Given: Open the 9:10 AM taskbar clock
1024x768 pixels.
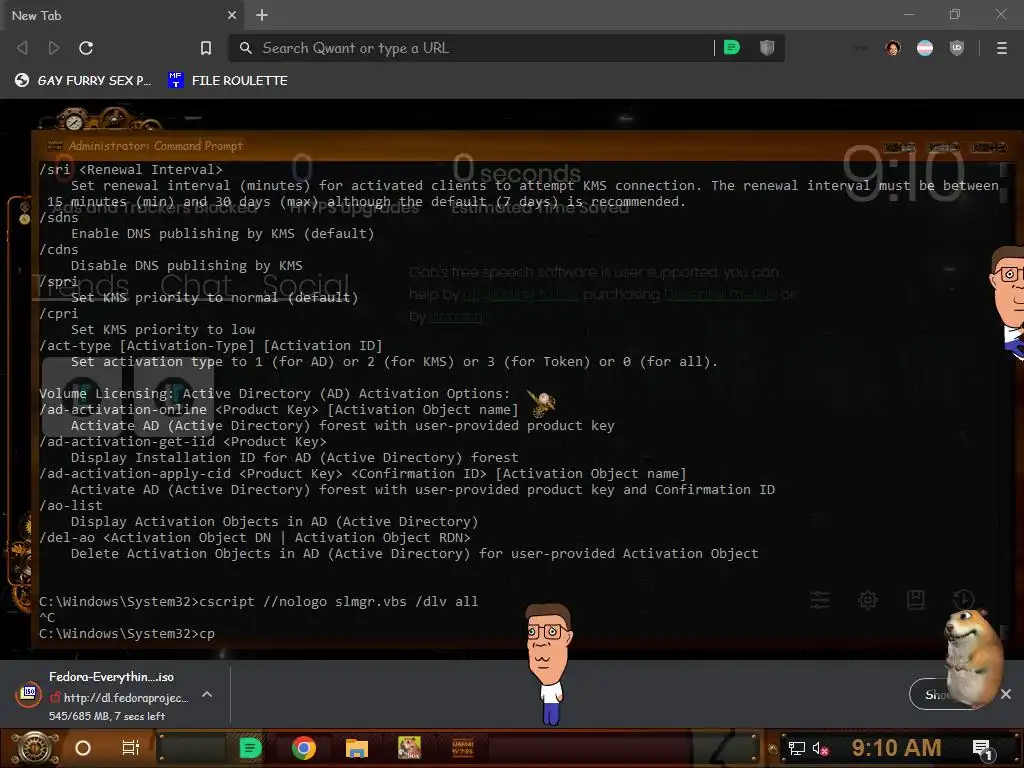Looking at the screenshot, I should 896,748.
